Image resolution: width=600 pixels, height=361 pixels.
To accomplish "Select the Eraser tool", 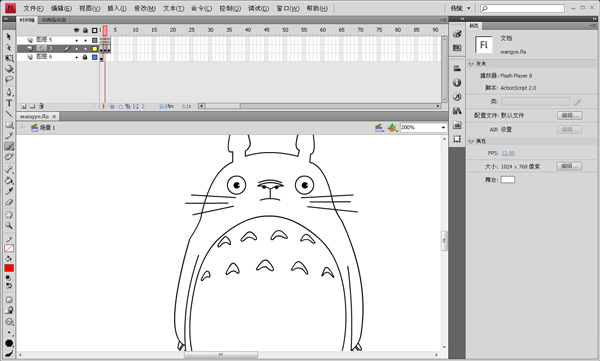I will coord(9,203).
